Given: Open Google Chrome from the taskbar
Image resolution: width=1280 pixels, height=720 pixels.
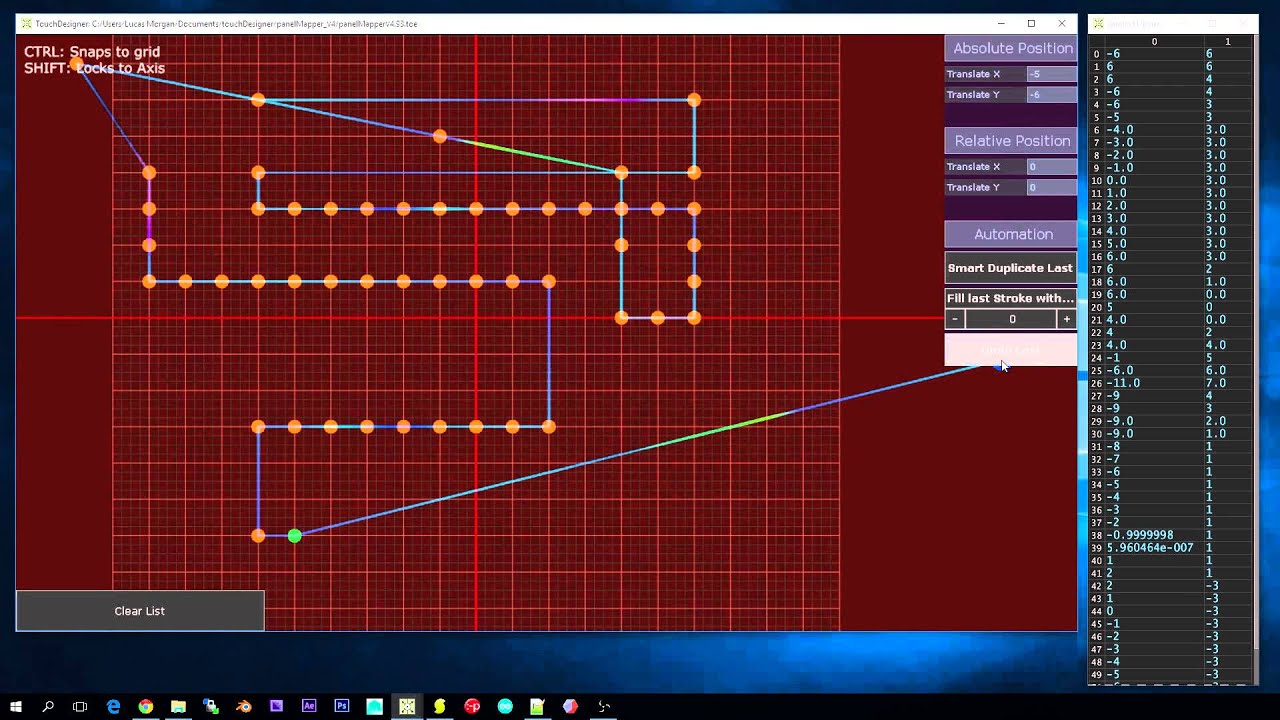Looking at the screenshot, I should (146, 706).
